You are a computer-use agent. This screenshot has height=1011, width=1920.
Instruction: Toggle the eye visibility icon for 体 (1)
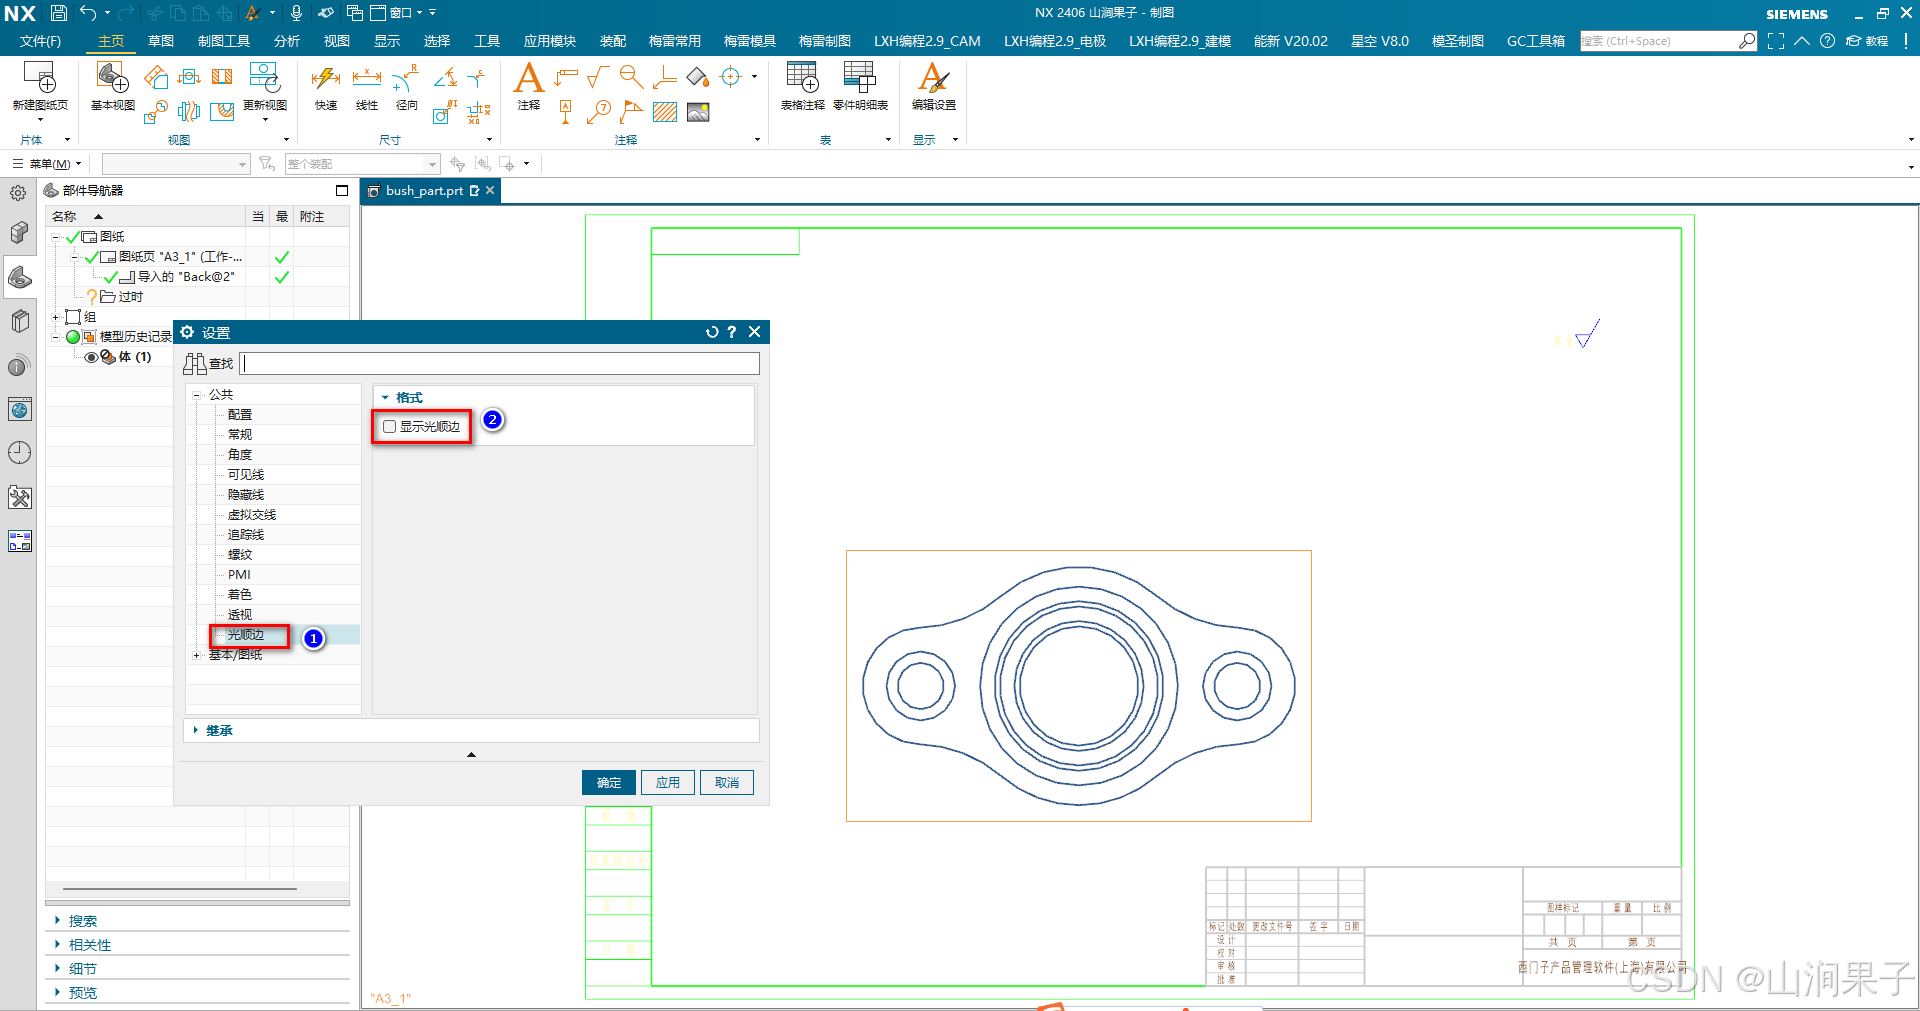pyautogui.click(x=91, y=357)
